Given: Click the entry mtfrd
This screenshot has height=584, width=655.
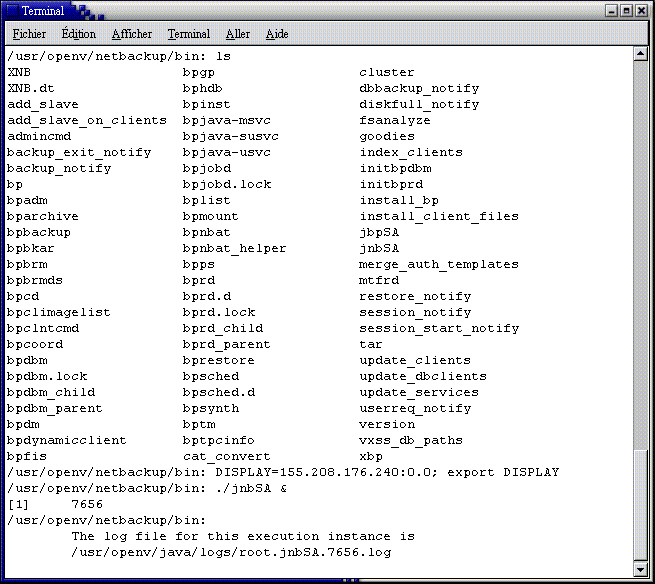Looking at the screenshot, I should coord(378,281).
